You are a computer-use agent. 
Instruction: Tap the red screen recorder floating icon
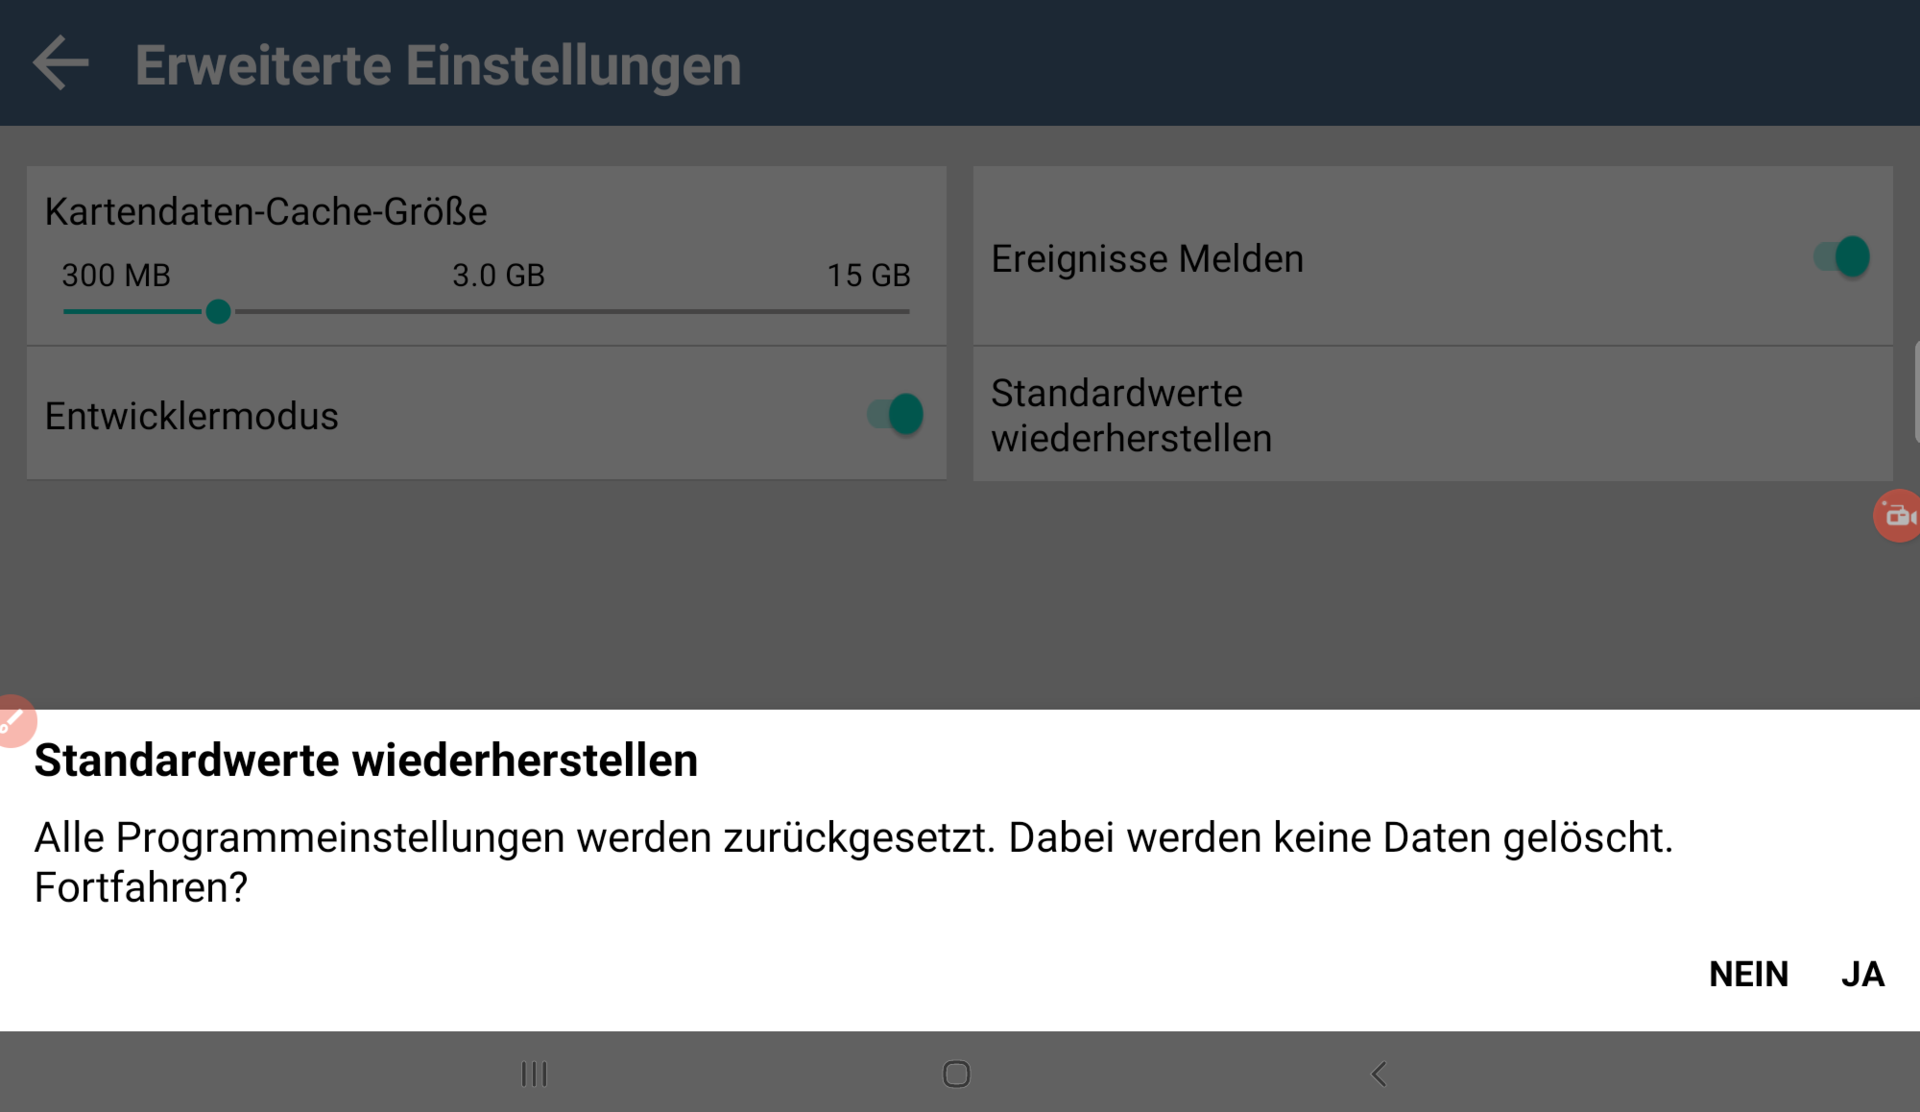(x=1896, y=516)
